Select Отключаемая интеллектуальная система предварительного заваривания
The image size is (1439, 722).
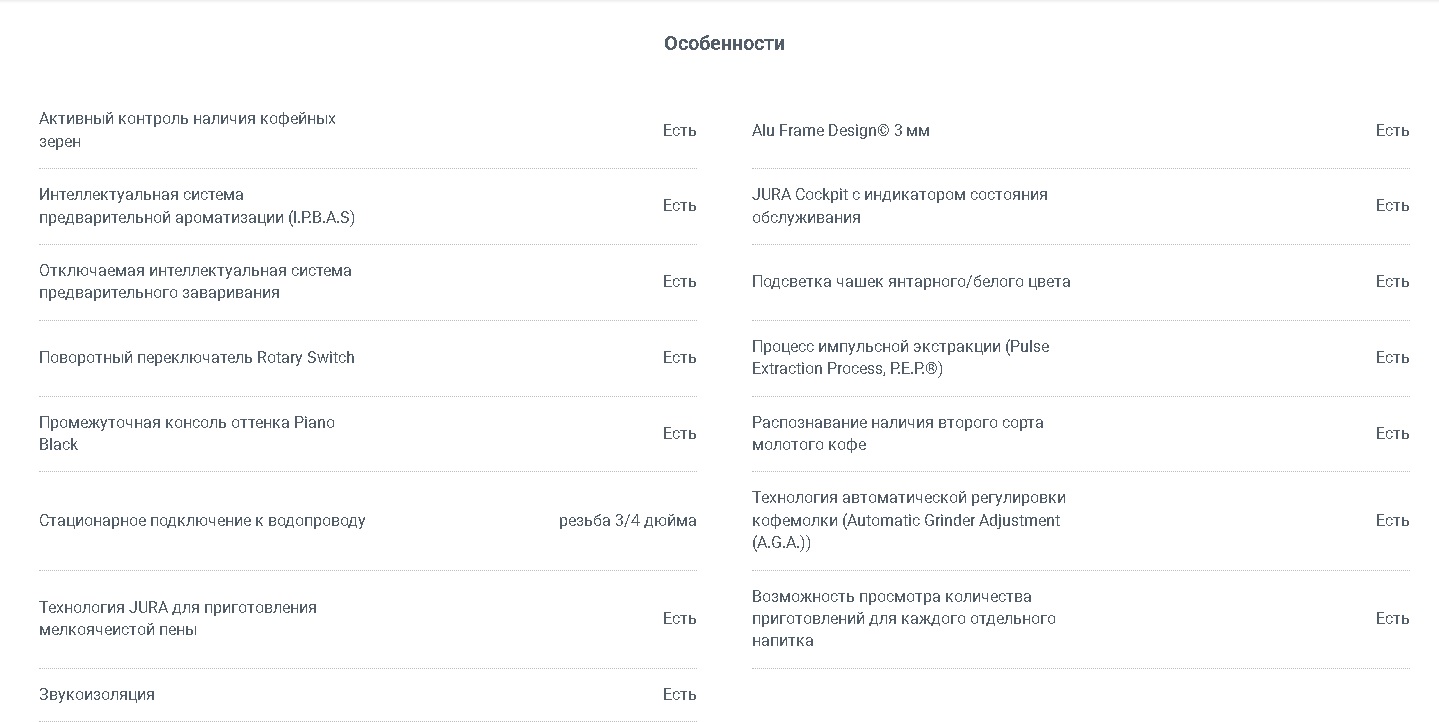[195, 282]
